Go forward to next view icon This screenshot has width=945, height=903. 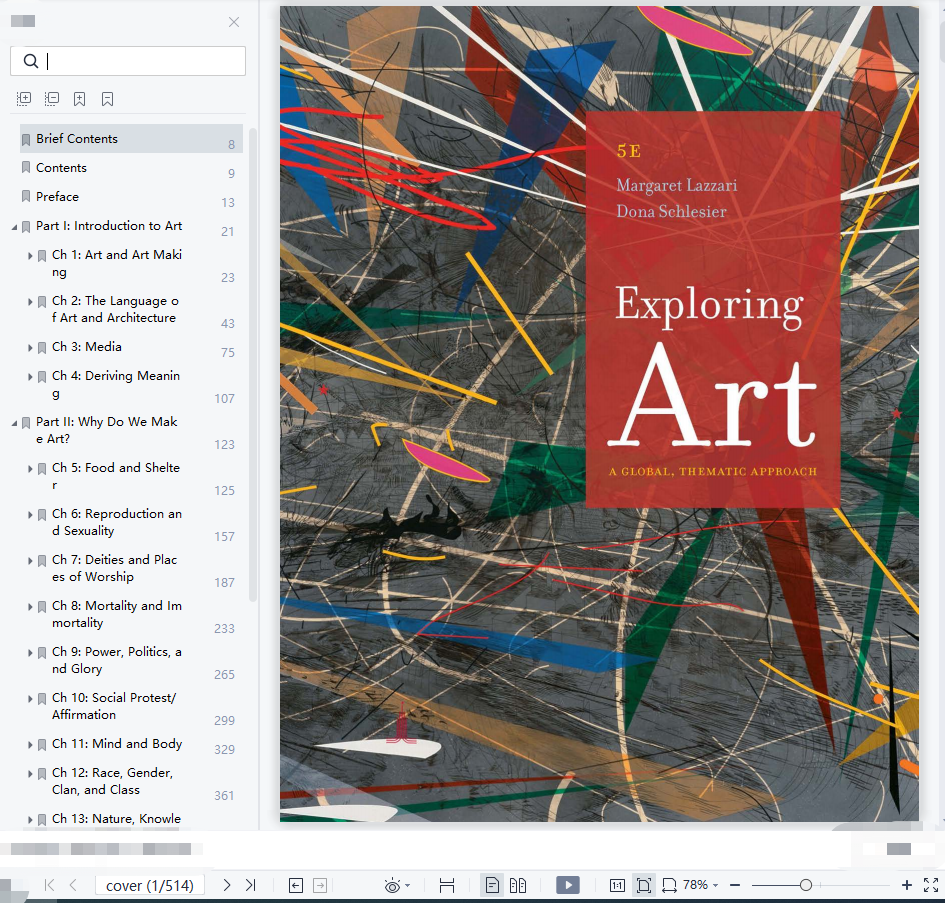pos(320,886)
